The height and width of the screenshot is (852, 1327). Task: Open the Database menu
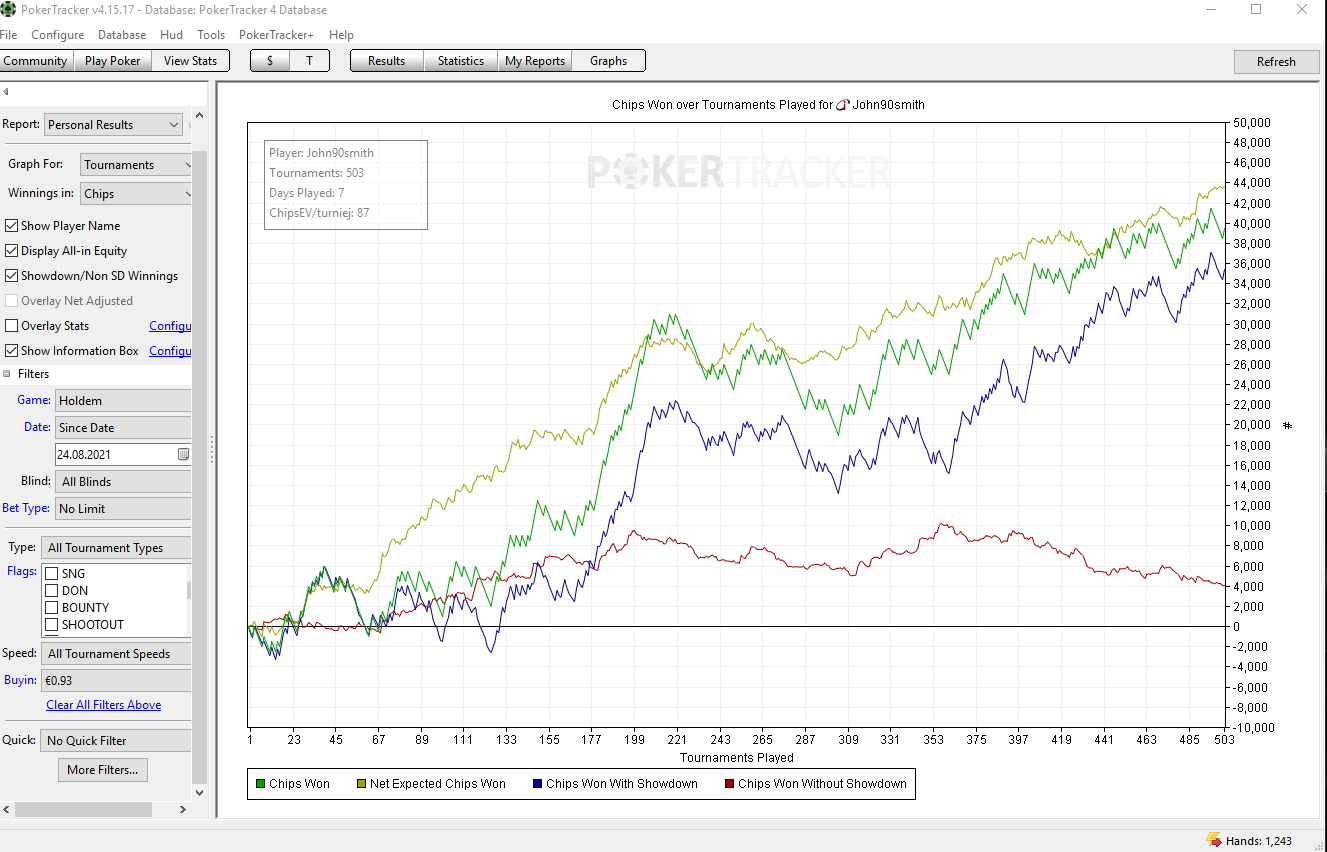point(122,35)
